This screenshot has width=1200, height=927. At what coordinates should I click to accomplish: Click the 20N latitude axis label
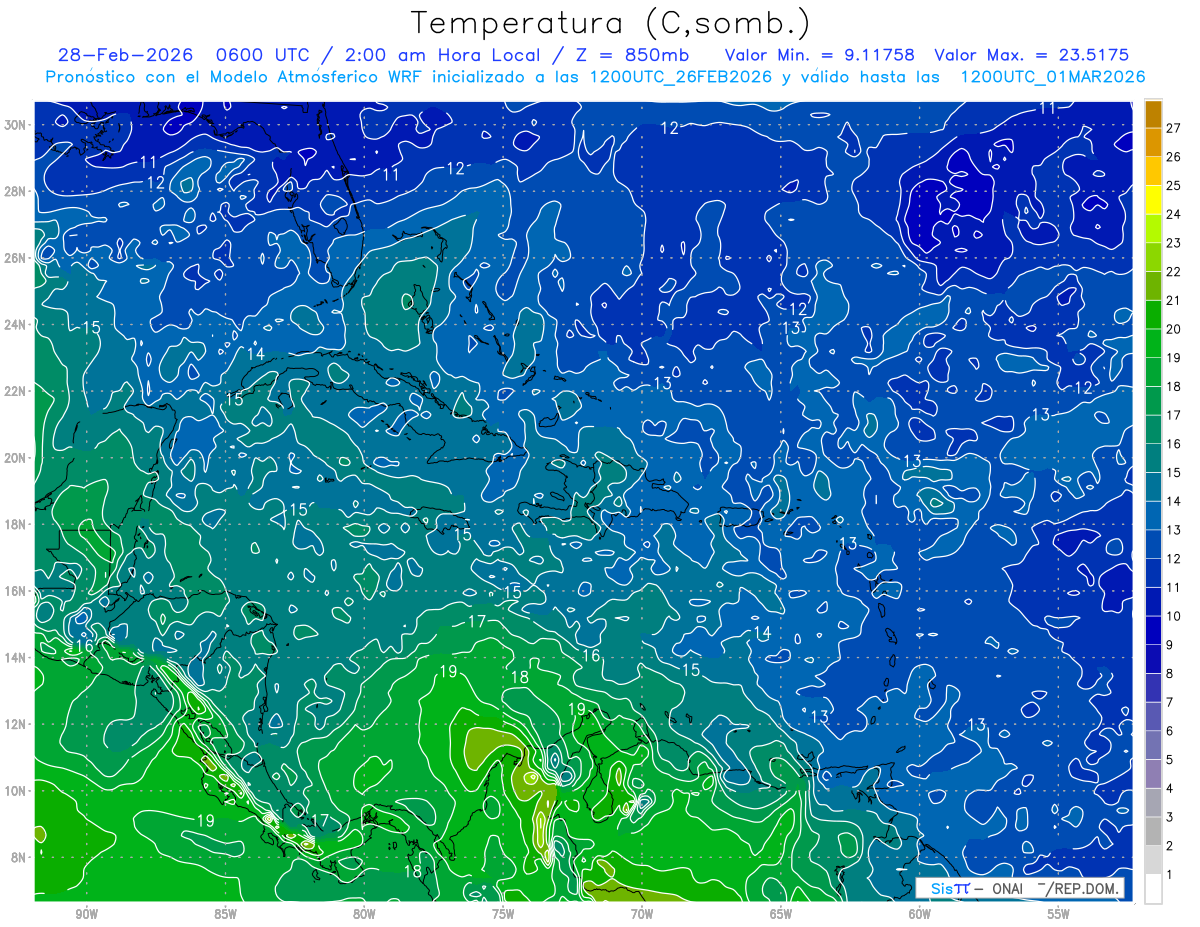coord(17,458)
